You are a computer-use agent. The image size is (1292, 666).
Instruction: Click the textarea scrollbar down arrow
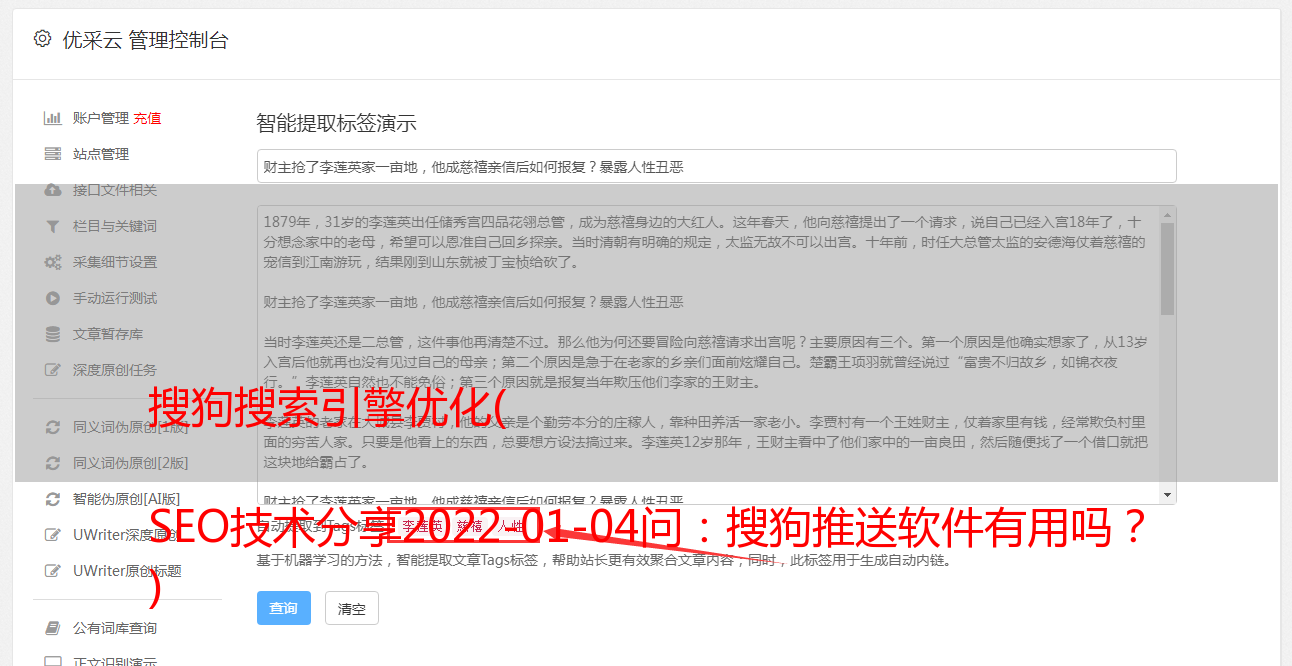[x=1167, y=495]
